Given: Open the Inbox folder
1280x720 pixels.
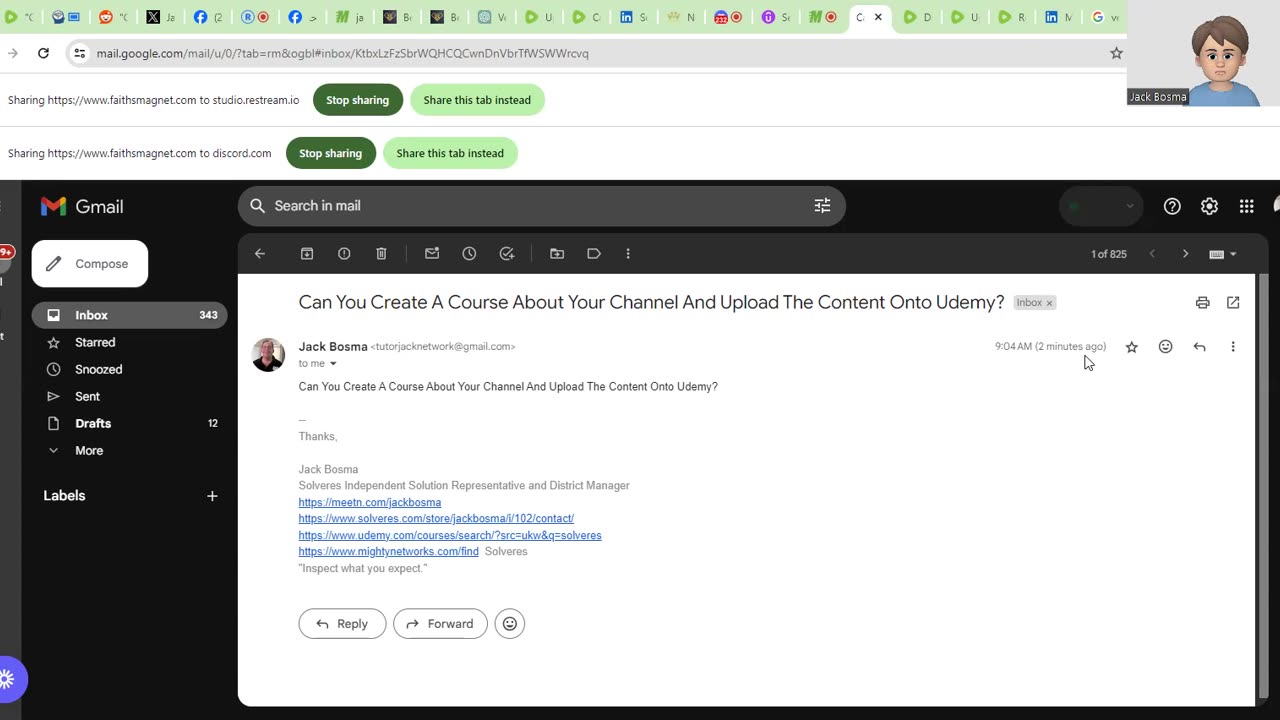Looking at the screenshot, I should tap(129, 315).
